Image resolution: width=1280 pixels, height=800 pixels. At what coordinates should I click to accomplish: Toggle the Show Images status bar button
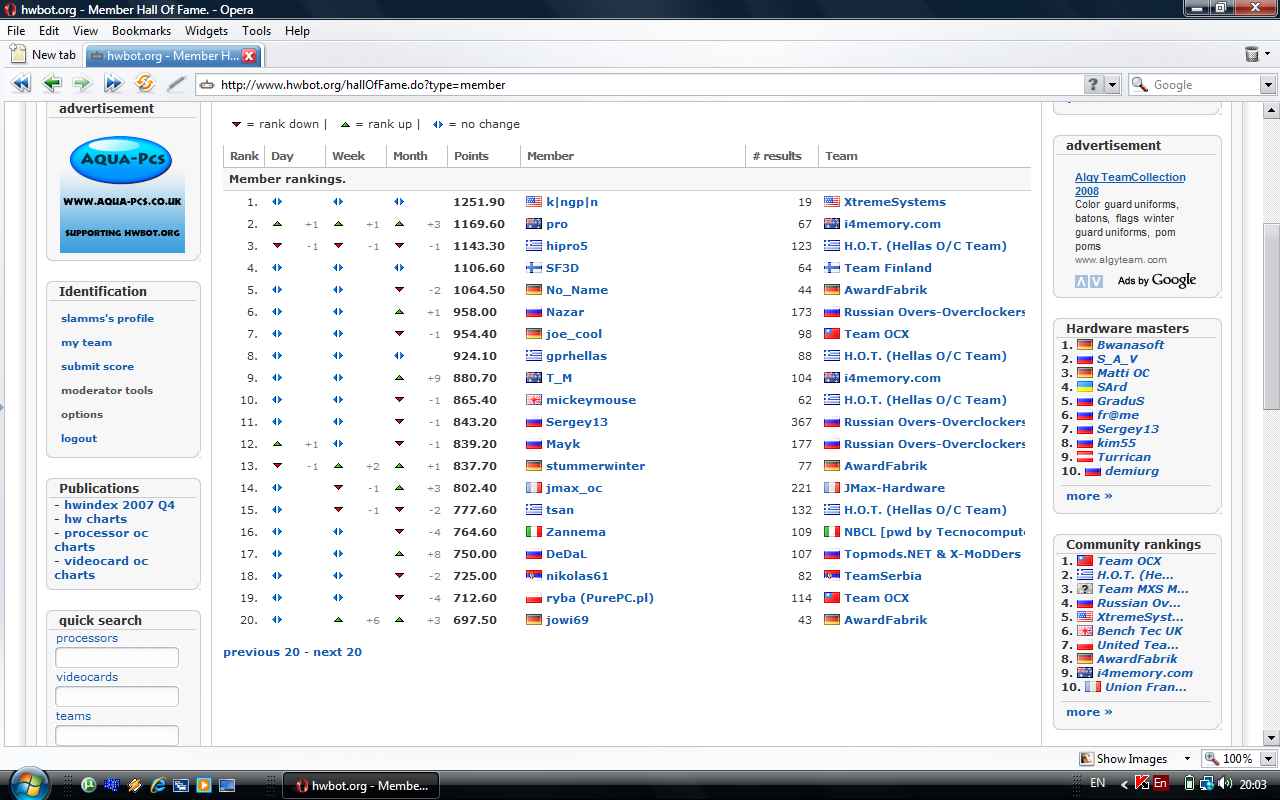tap(1124, 758)
